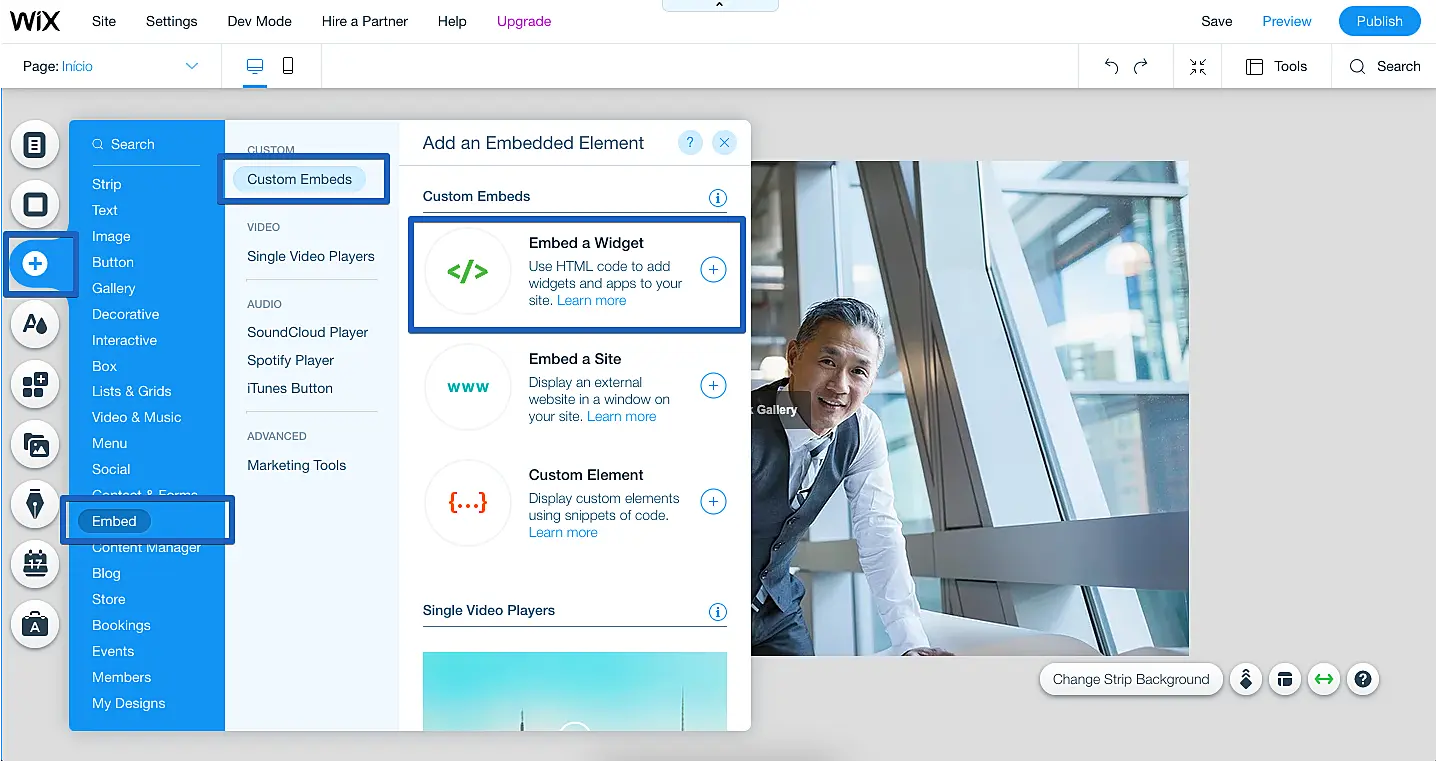The height and width of the screenshot is (761, 1436).
Task: Click the Change Strip Background button
Action: tap(1131, 680)
